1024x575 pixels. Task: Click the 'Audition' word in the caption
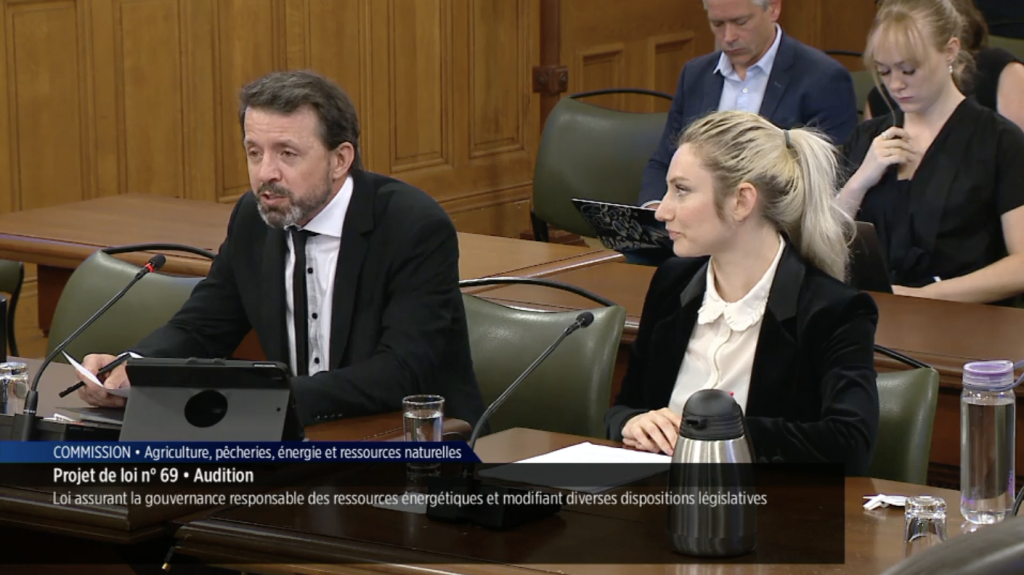pos(223,476)
